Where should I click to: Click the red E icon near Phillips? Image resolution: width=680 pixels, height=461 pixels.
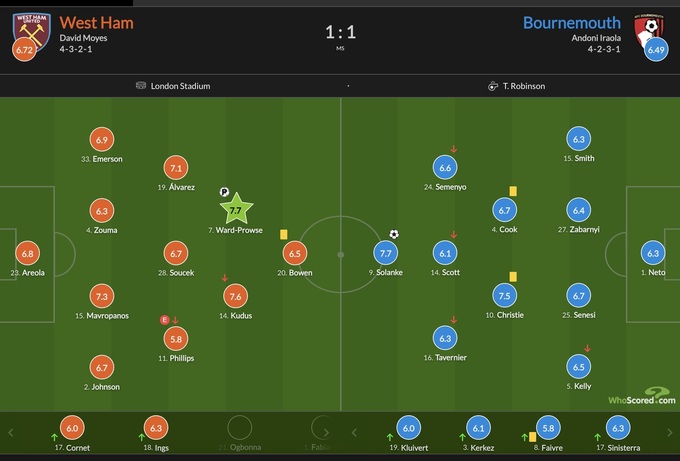(165, 320)
